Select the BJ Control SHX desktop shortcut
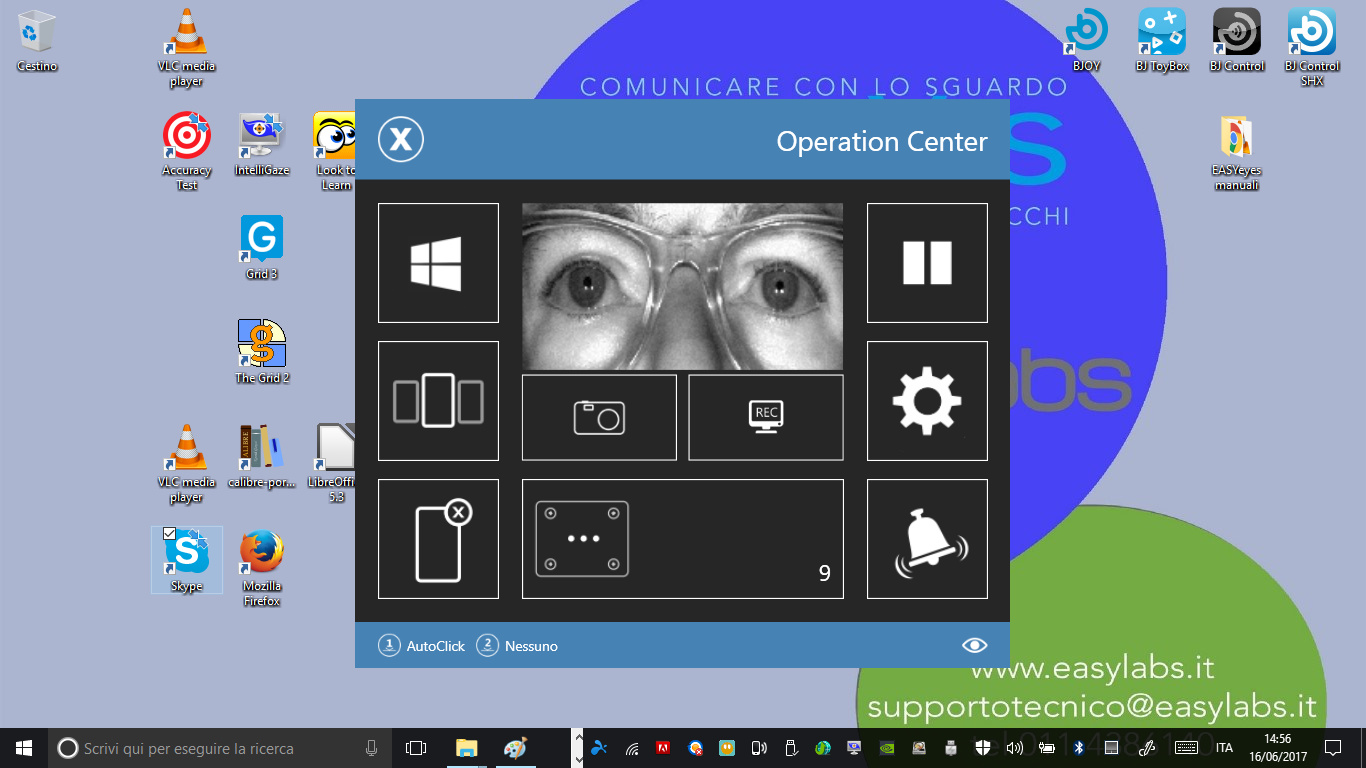The image size is (1366, 768). click(1312, 48)
